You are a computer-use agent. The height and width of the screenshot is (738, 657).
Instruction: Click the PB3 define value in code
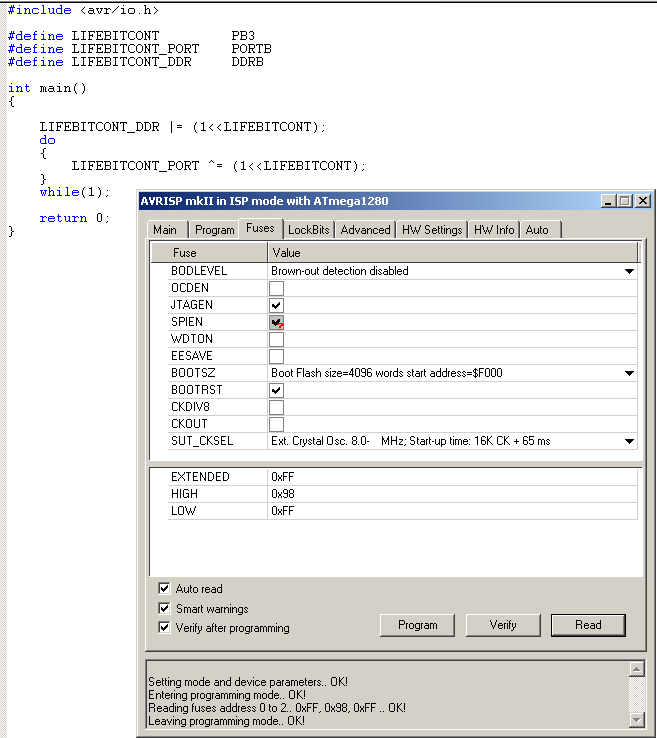pyautogui.click(x=243, y=36)
